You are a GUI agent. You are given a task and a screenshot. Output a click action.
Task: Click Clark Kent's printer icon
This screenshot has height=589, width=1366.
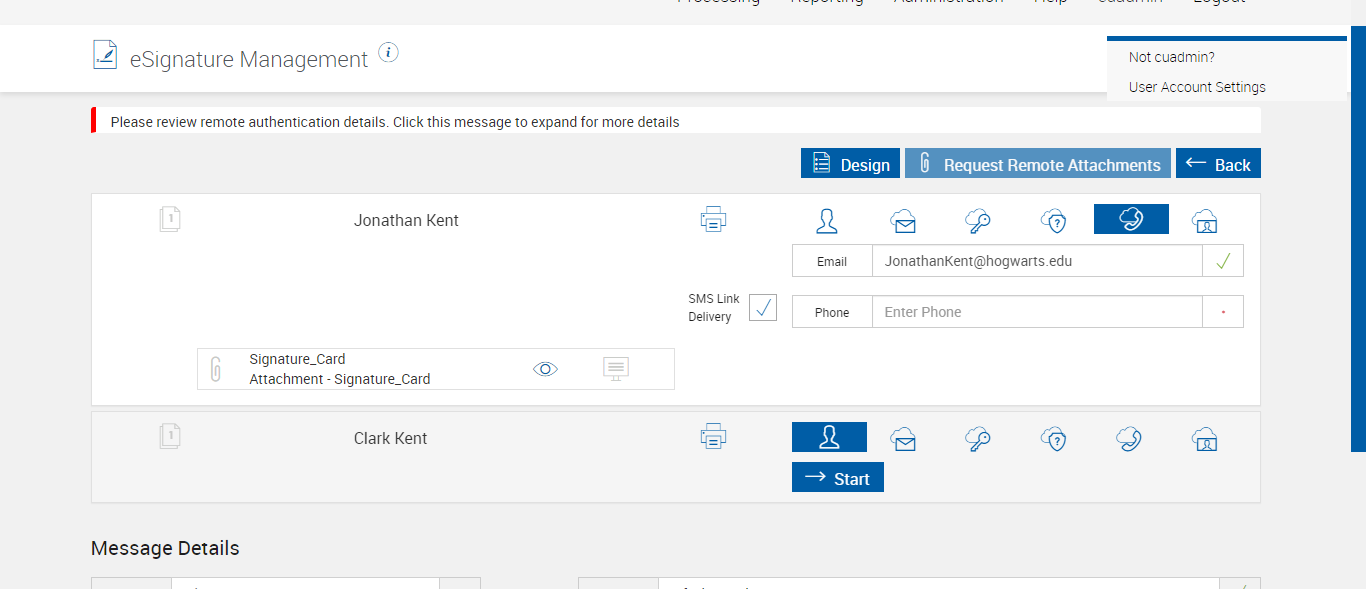[x=713, y=437]
